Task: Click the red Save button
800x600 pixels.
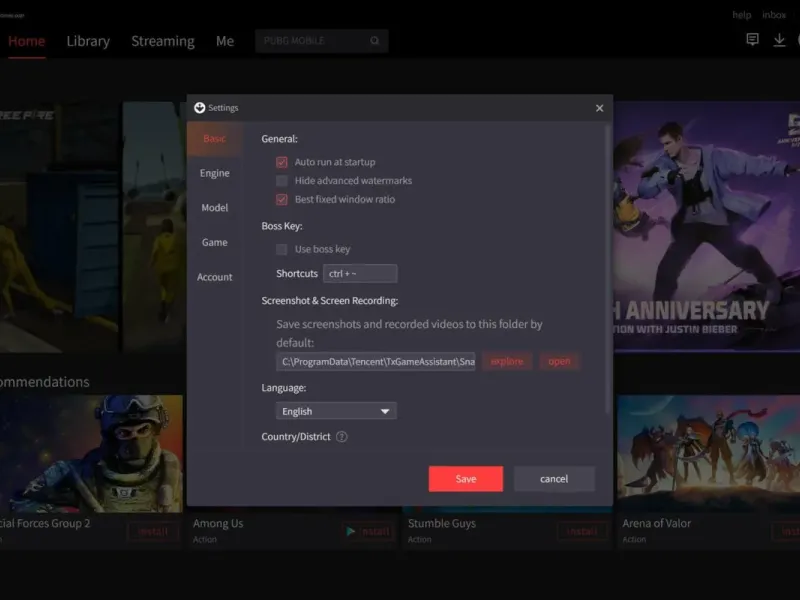Action: click(x=466, y=479)
